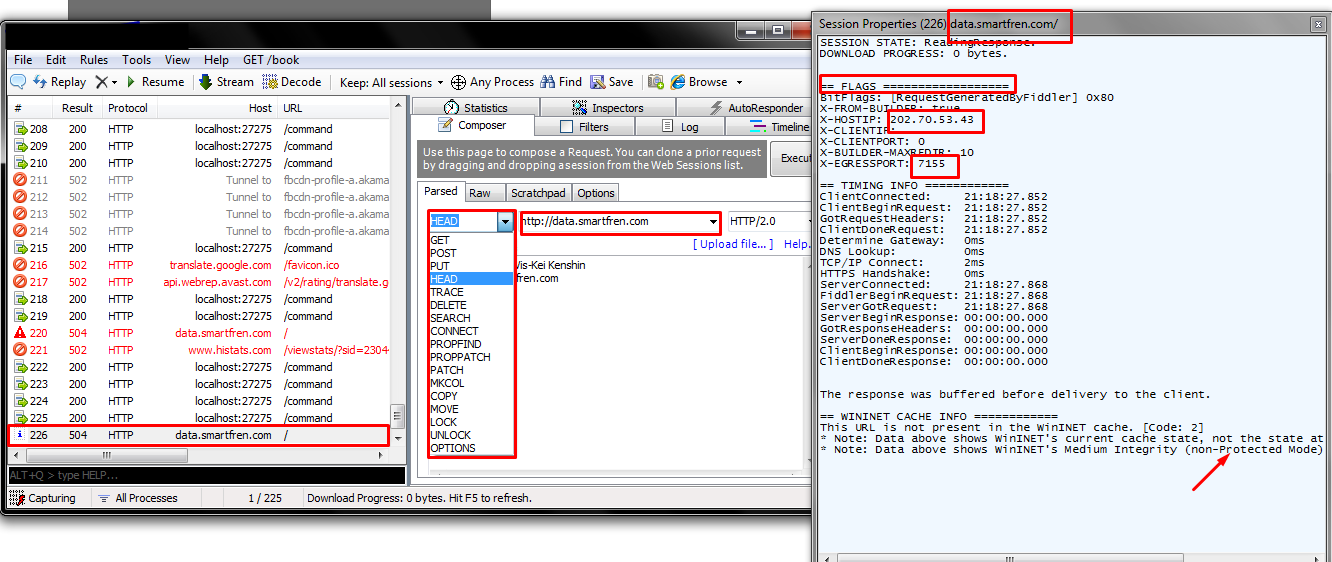
Task: Select CONNECT in the method list
Action: tap(471, 331)
